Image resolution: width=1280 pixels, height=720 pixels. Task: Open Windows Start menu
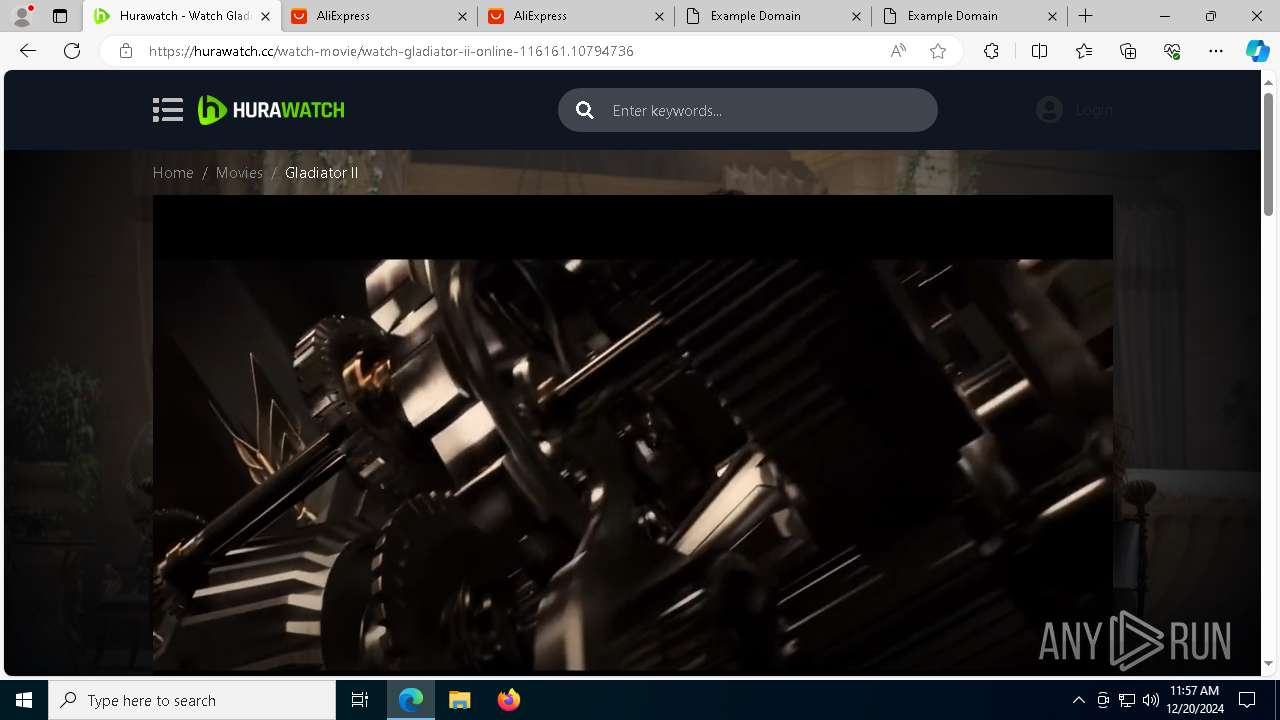click(24, 700)
